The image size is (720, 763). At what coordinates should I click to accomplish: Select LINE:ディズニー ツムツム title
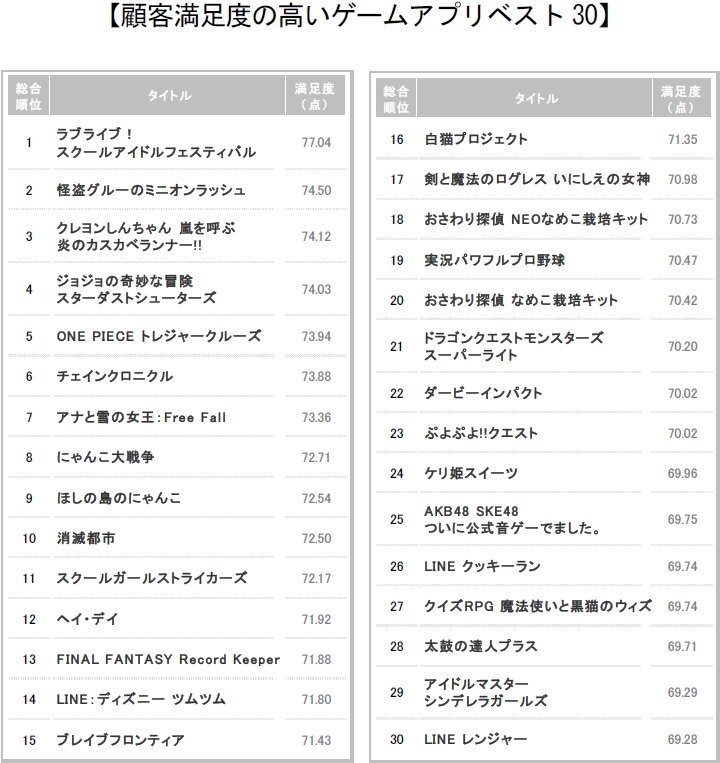coord(141,699)
